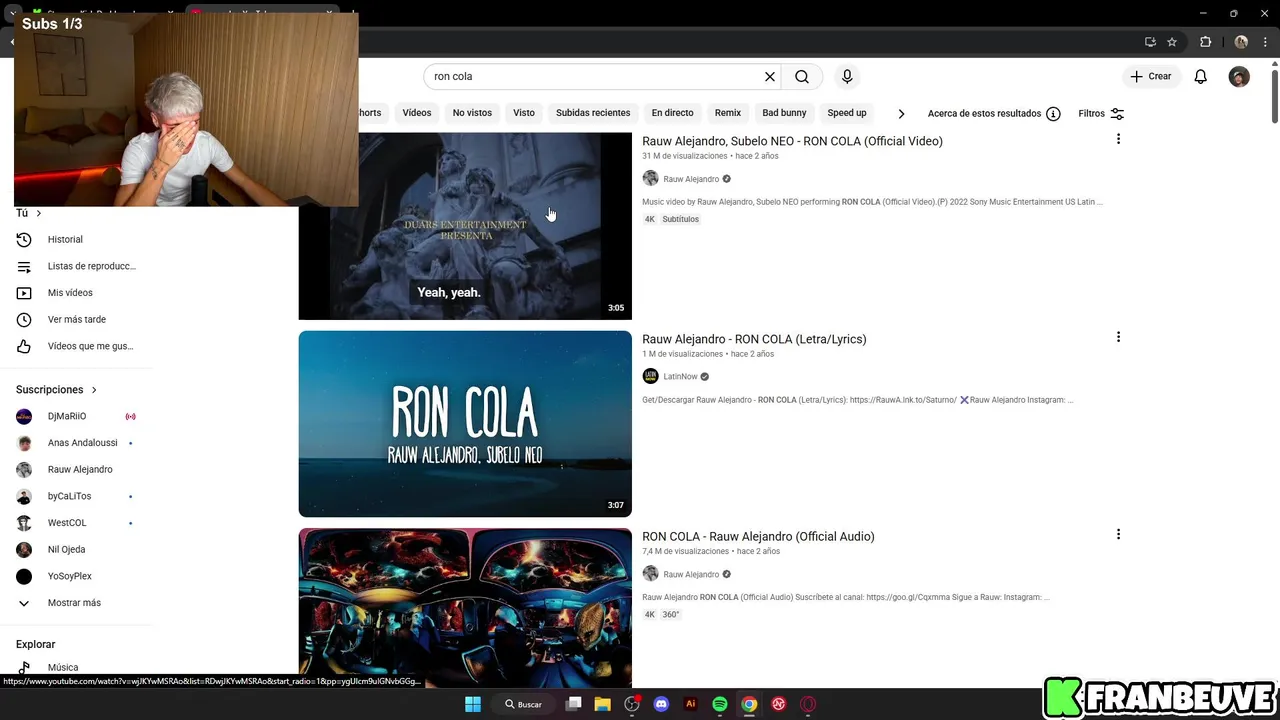Start voice search with the microphone icon
This screenshot has width=1280, height=720.
(x=847, y=77)
